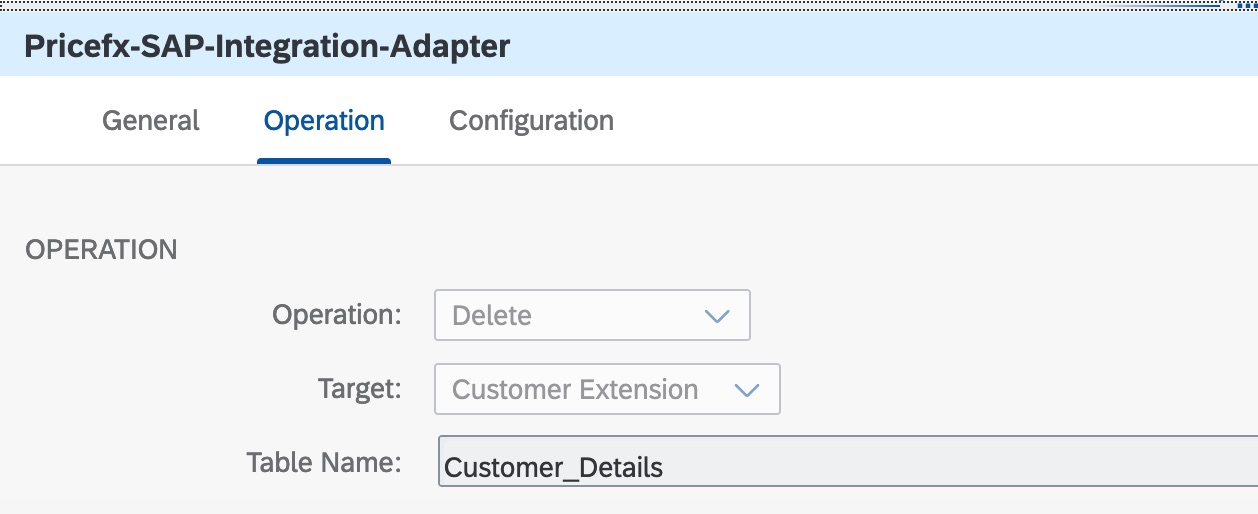Screen dimensions: 1258x514
Task: Select the Operation tab
Action: (x=324, y=121)
